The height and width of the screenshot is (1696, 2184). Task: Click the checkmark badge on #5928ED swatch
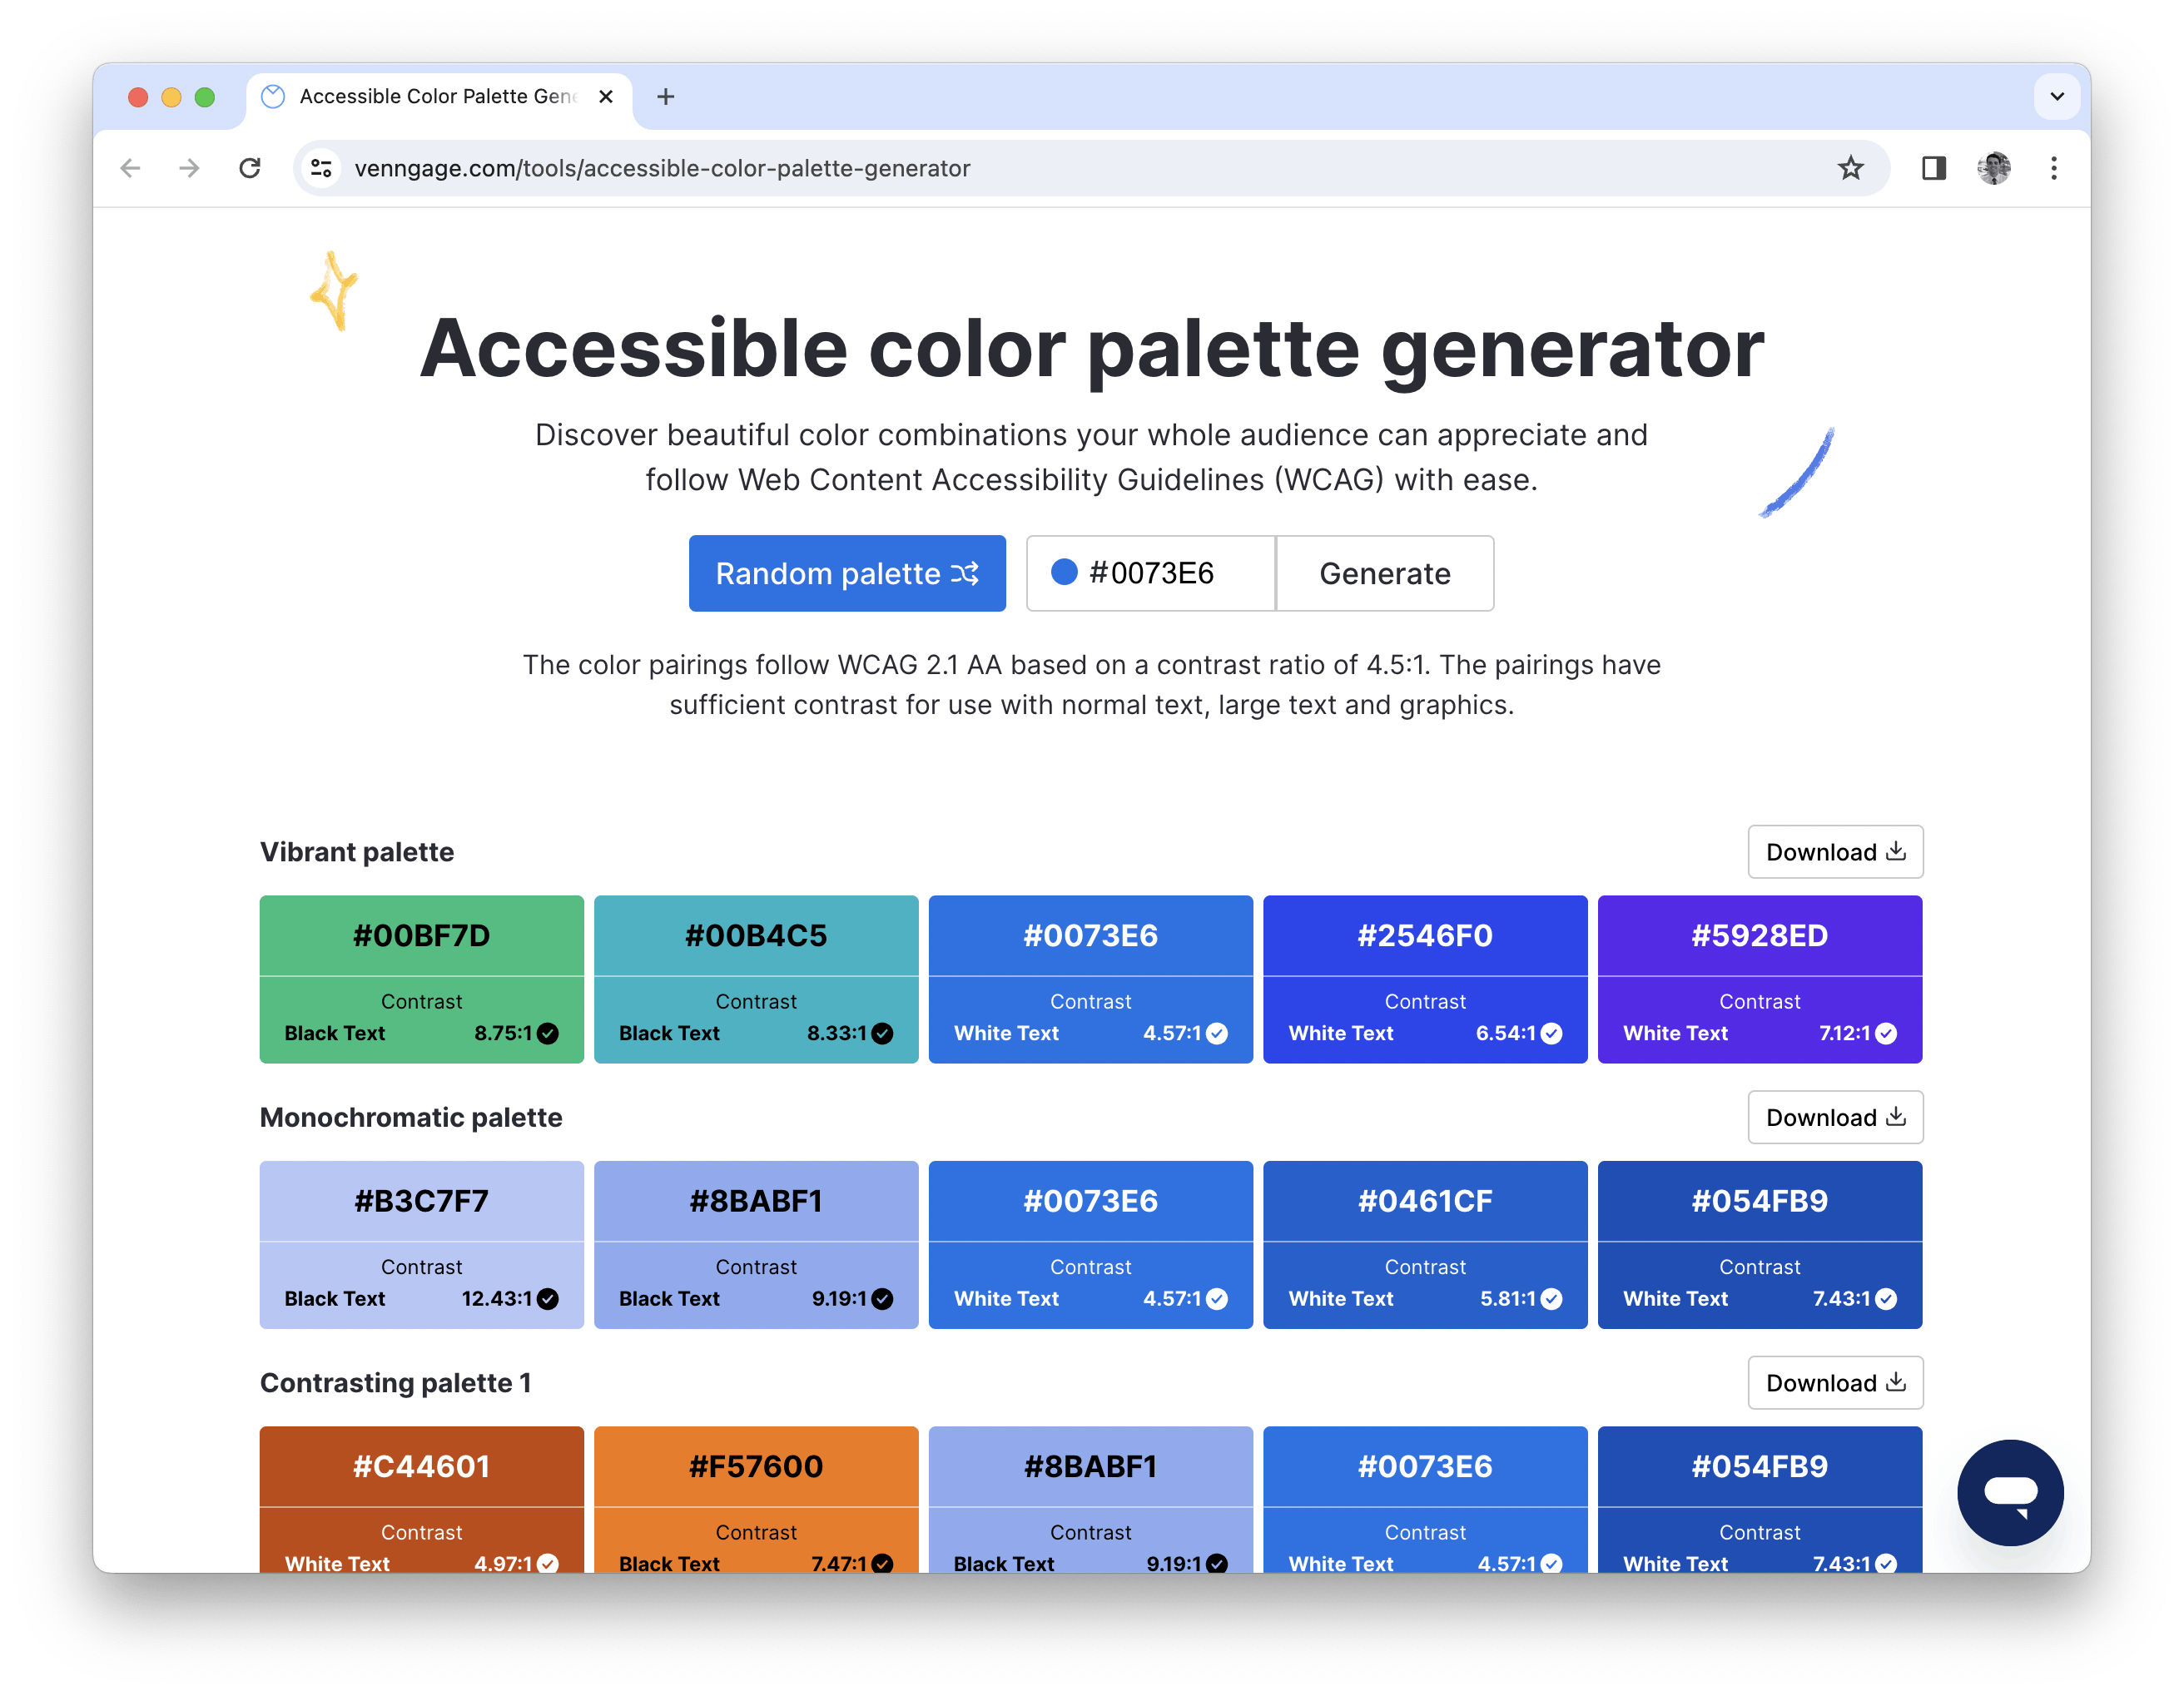(x=1885, y=1034)
